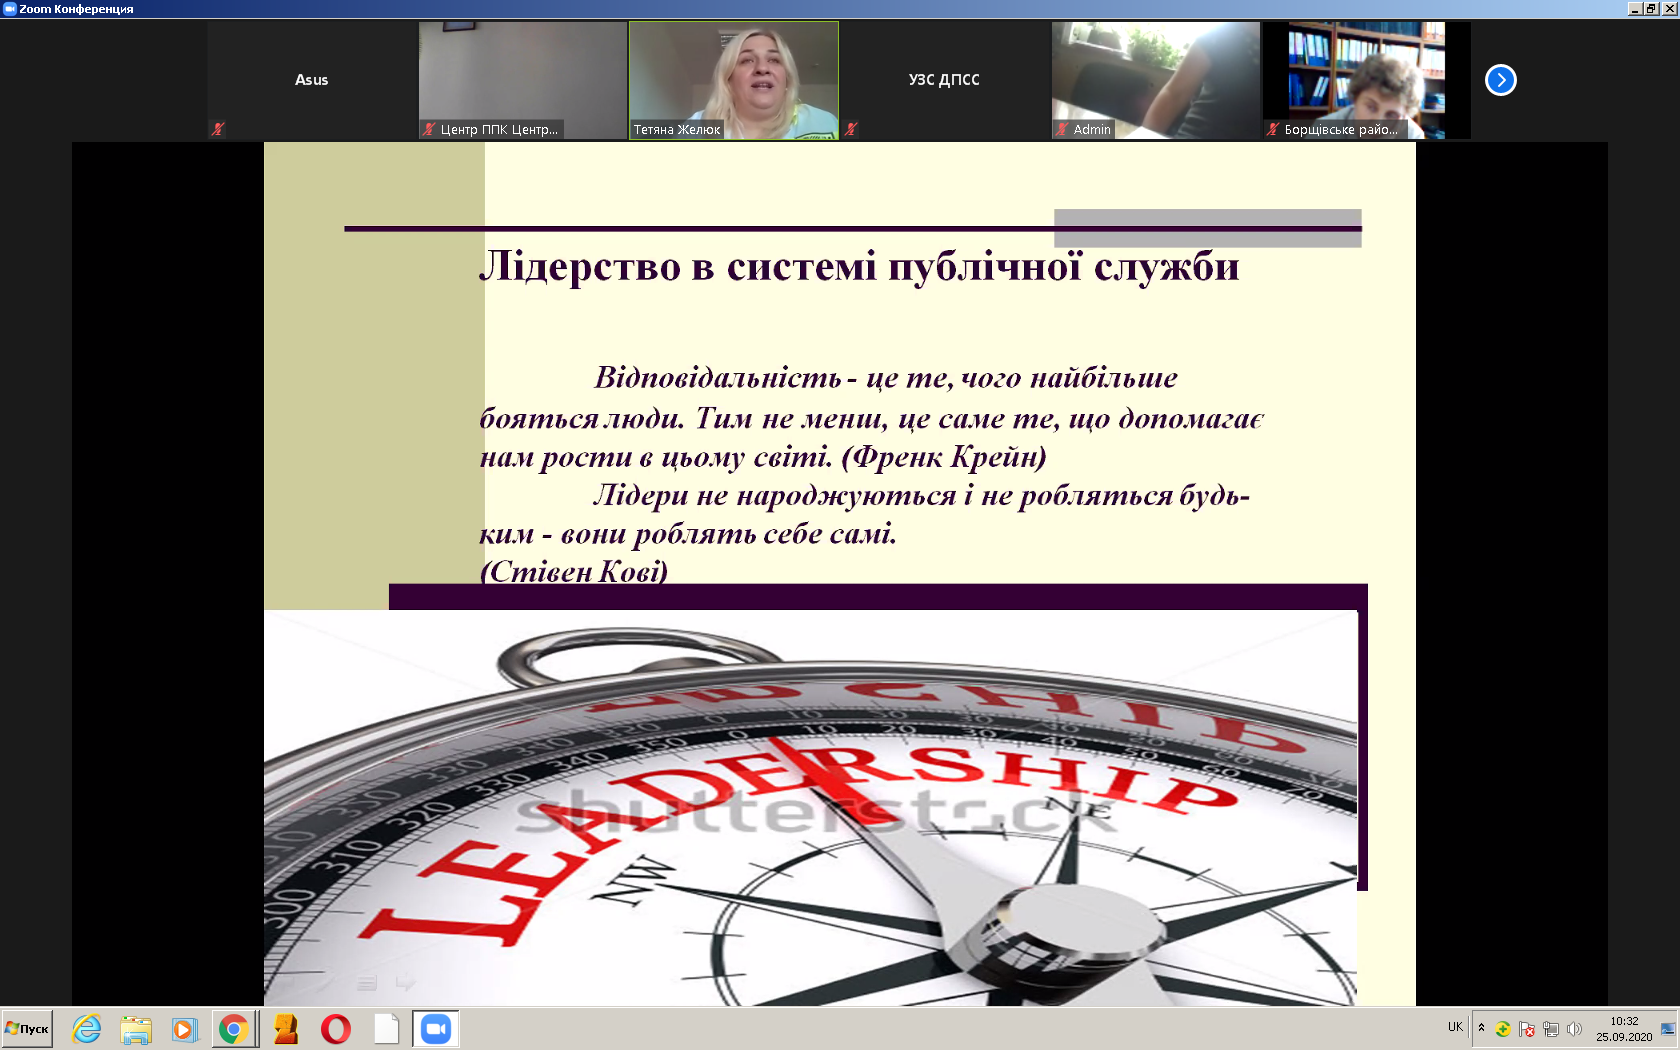Launch Opera browser from the taskbar
1680x1050 pixels.
click(x=336, y=1029)
